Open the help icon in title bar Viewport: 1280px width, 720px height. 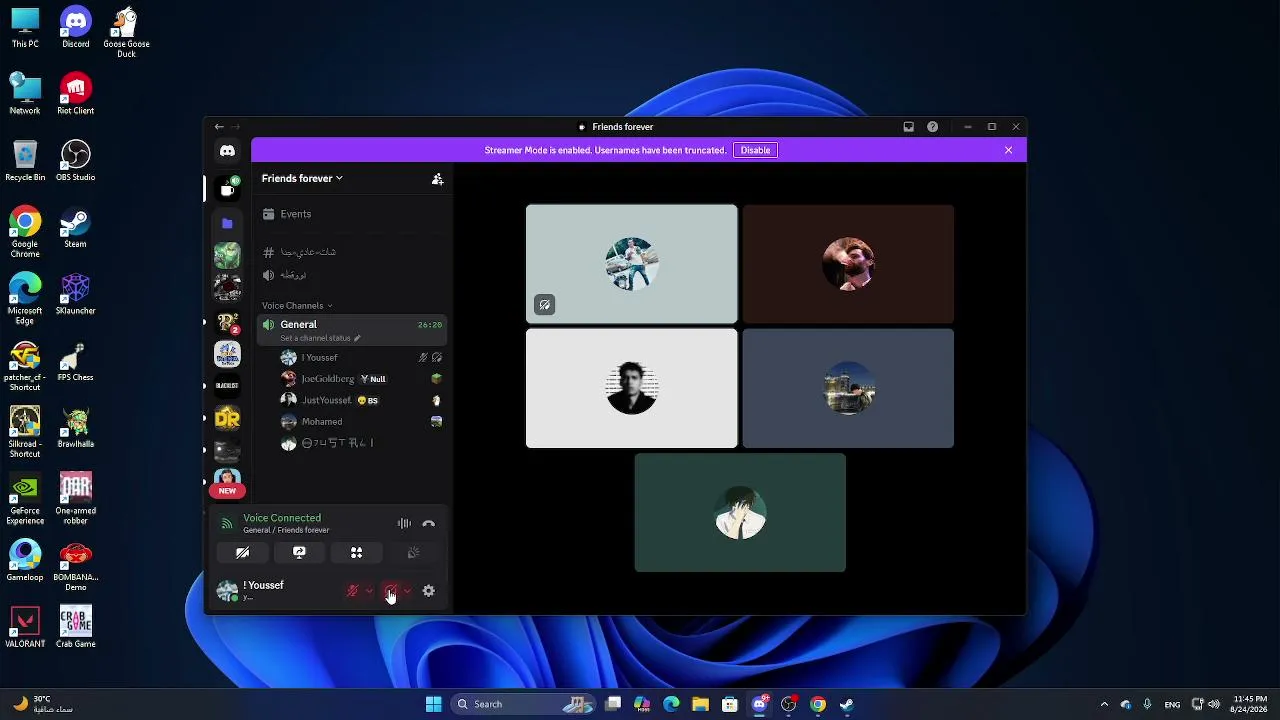(x=932, y=127)
